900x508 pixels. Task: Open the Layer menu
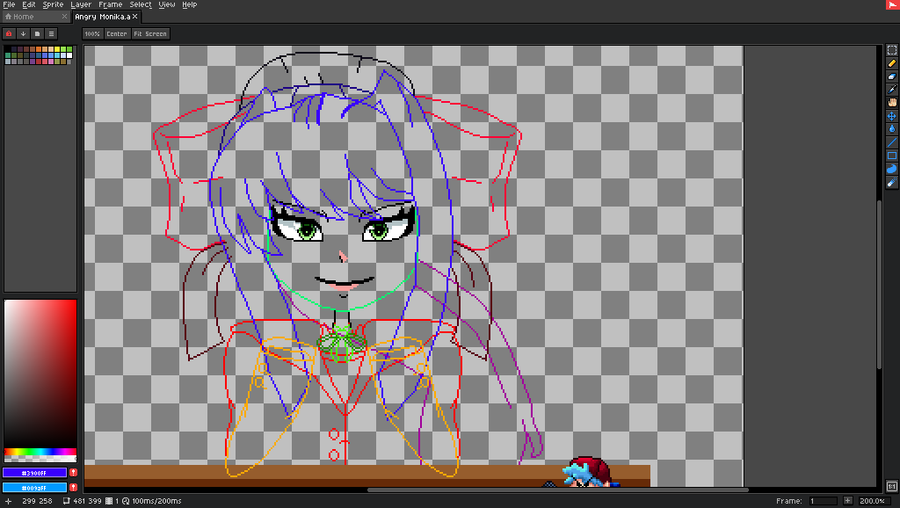tap(81, 5)
